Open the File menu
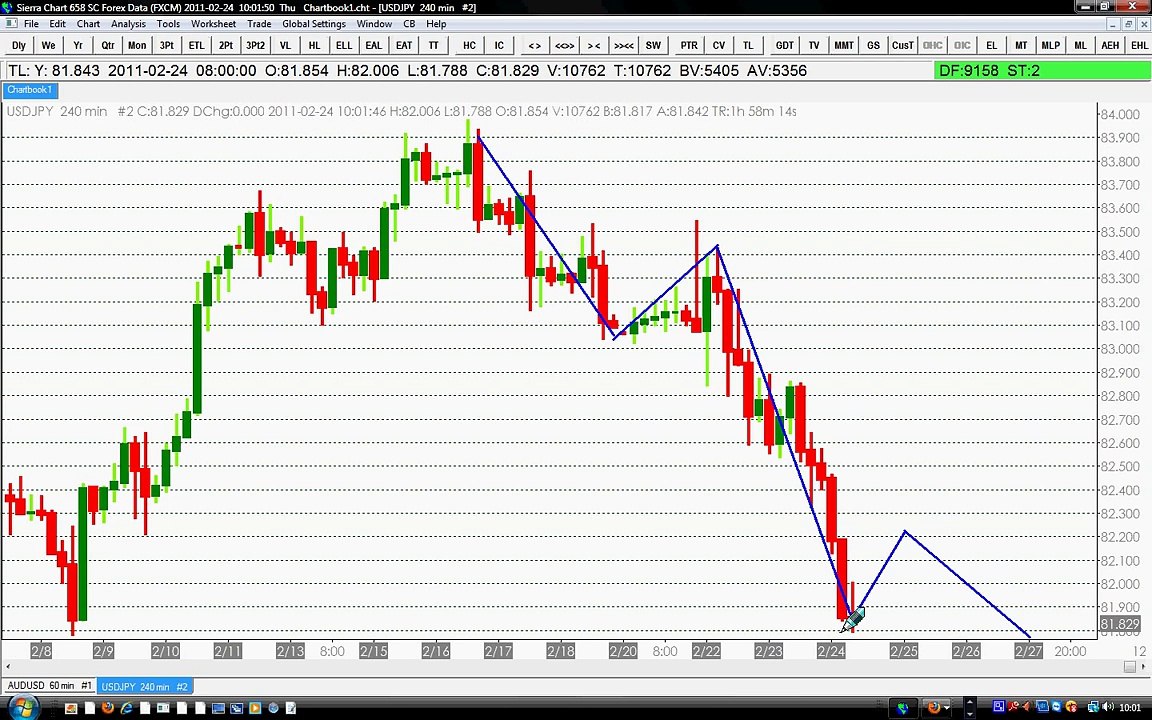Viewport: 1152px width, 720px height. pyautogui.click(x=31, y=24)
